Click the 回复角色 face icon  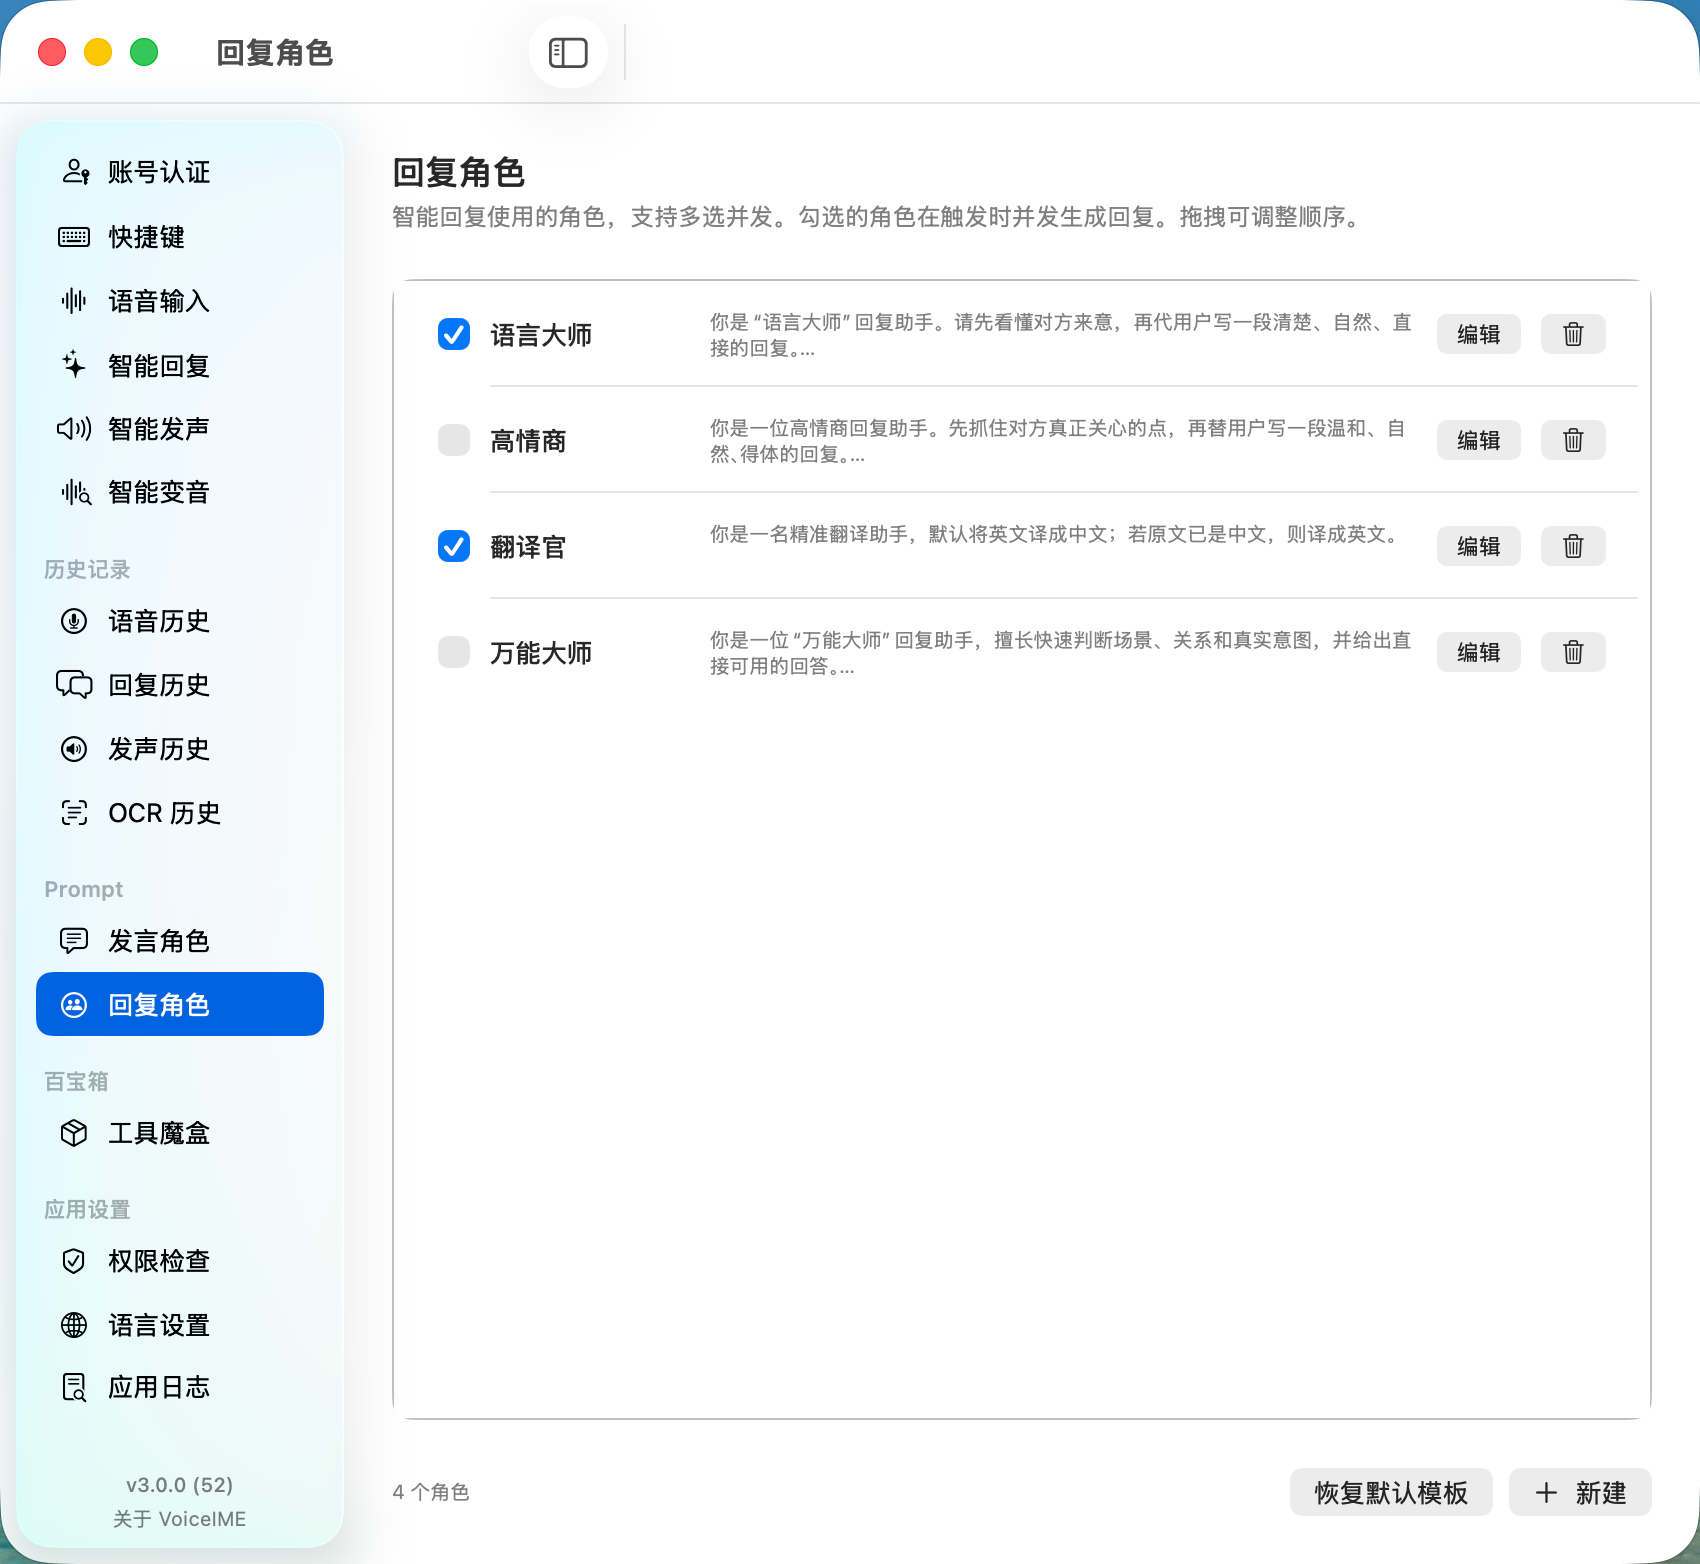pyautogui.click(x=74, y=1005)
